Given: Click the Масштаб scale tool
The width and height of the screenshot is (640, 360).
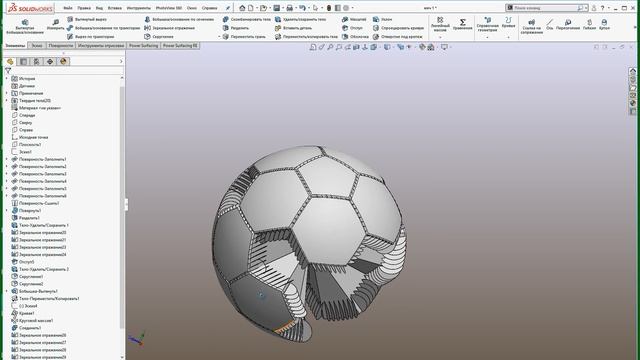Looking at the screenshot, I should [x=354, y=19].
